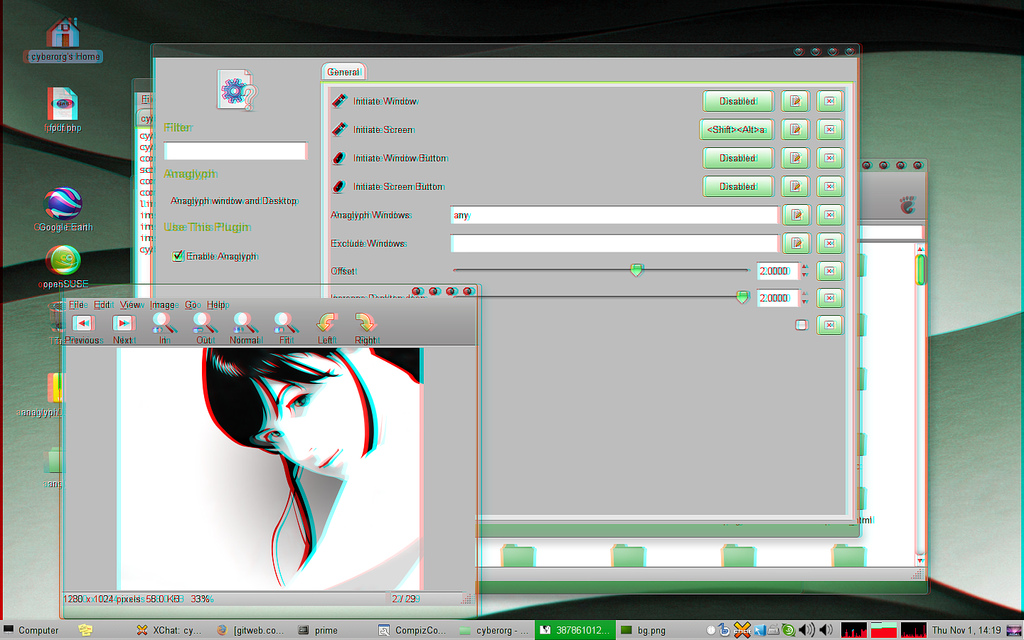Toggle the Enable Anaglyph checkbox
Image resolution: width=1024 pixels, height=640 pixels.
177,256
